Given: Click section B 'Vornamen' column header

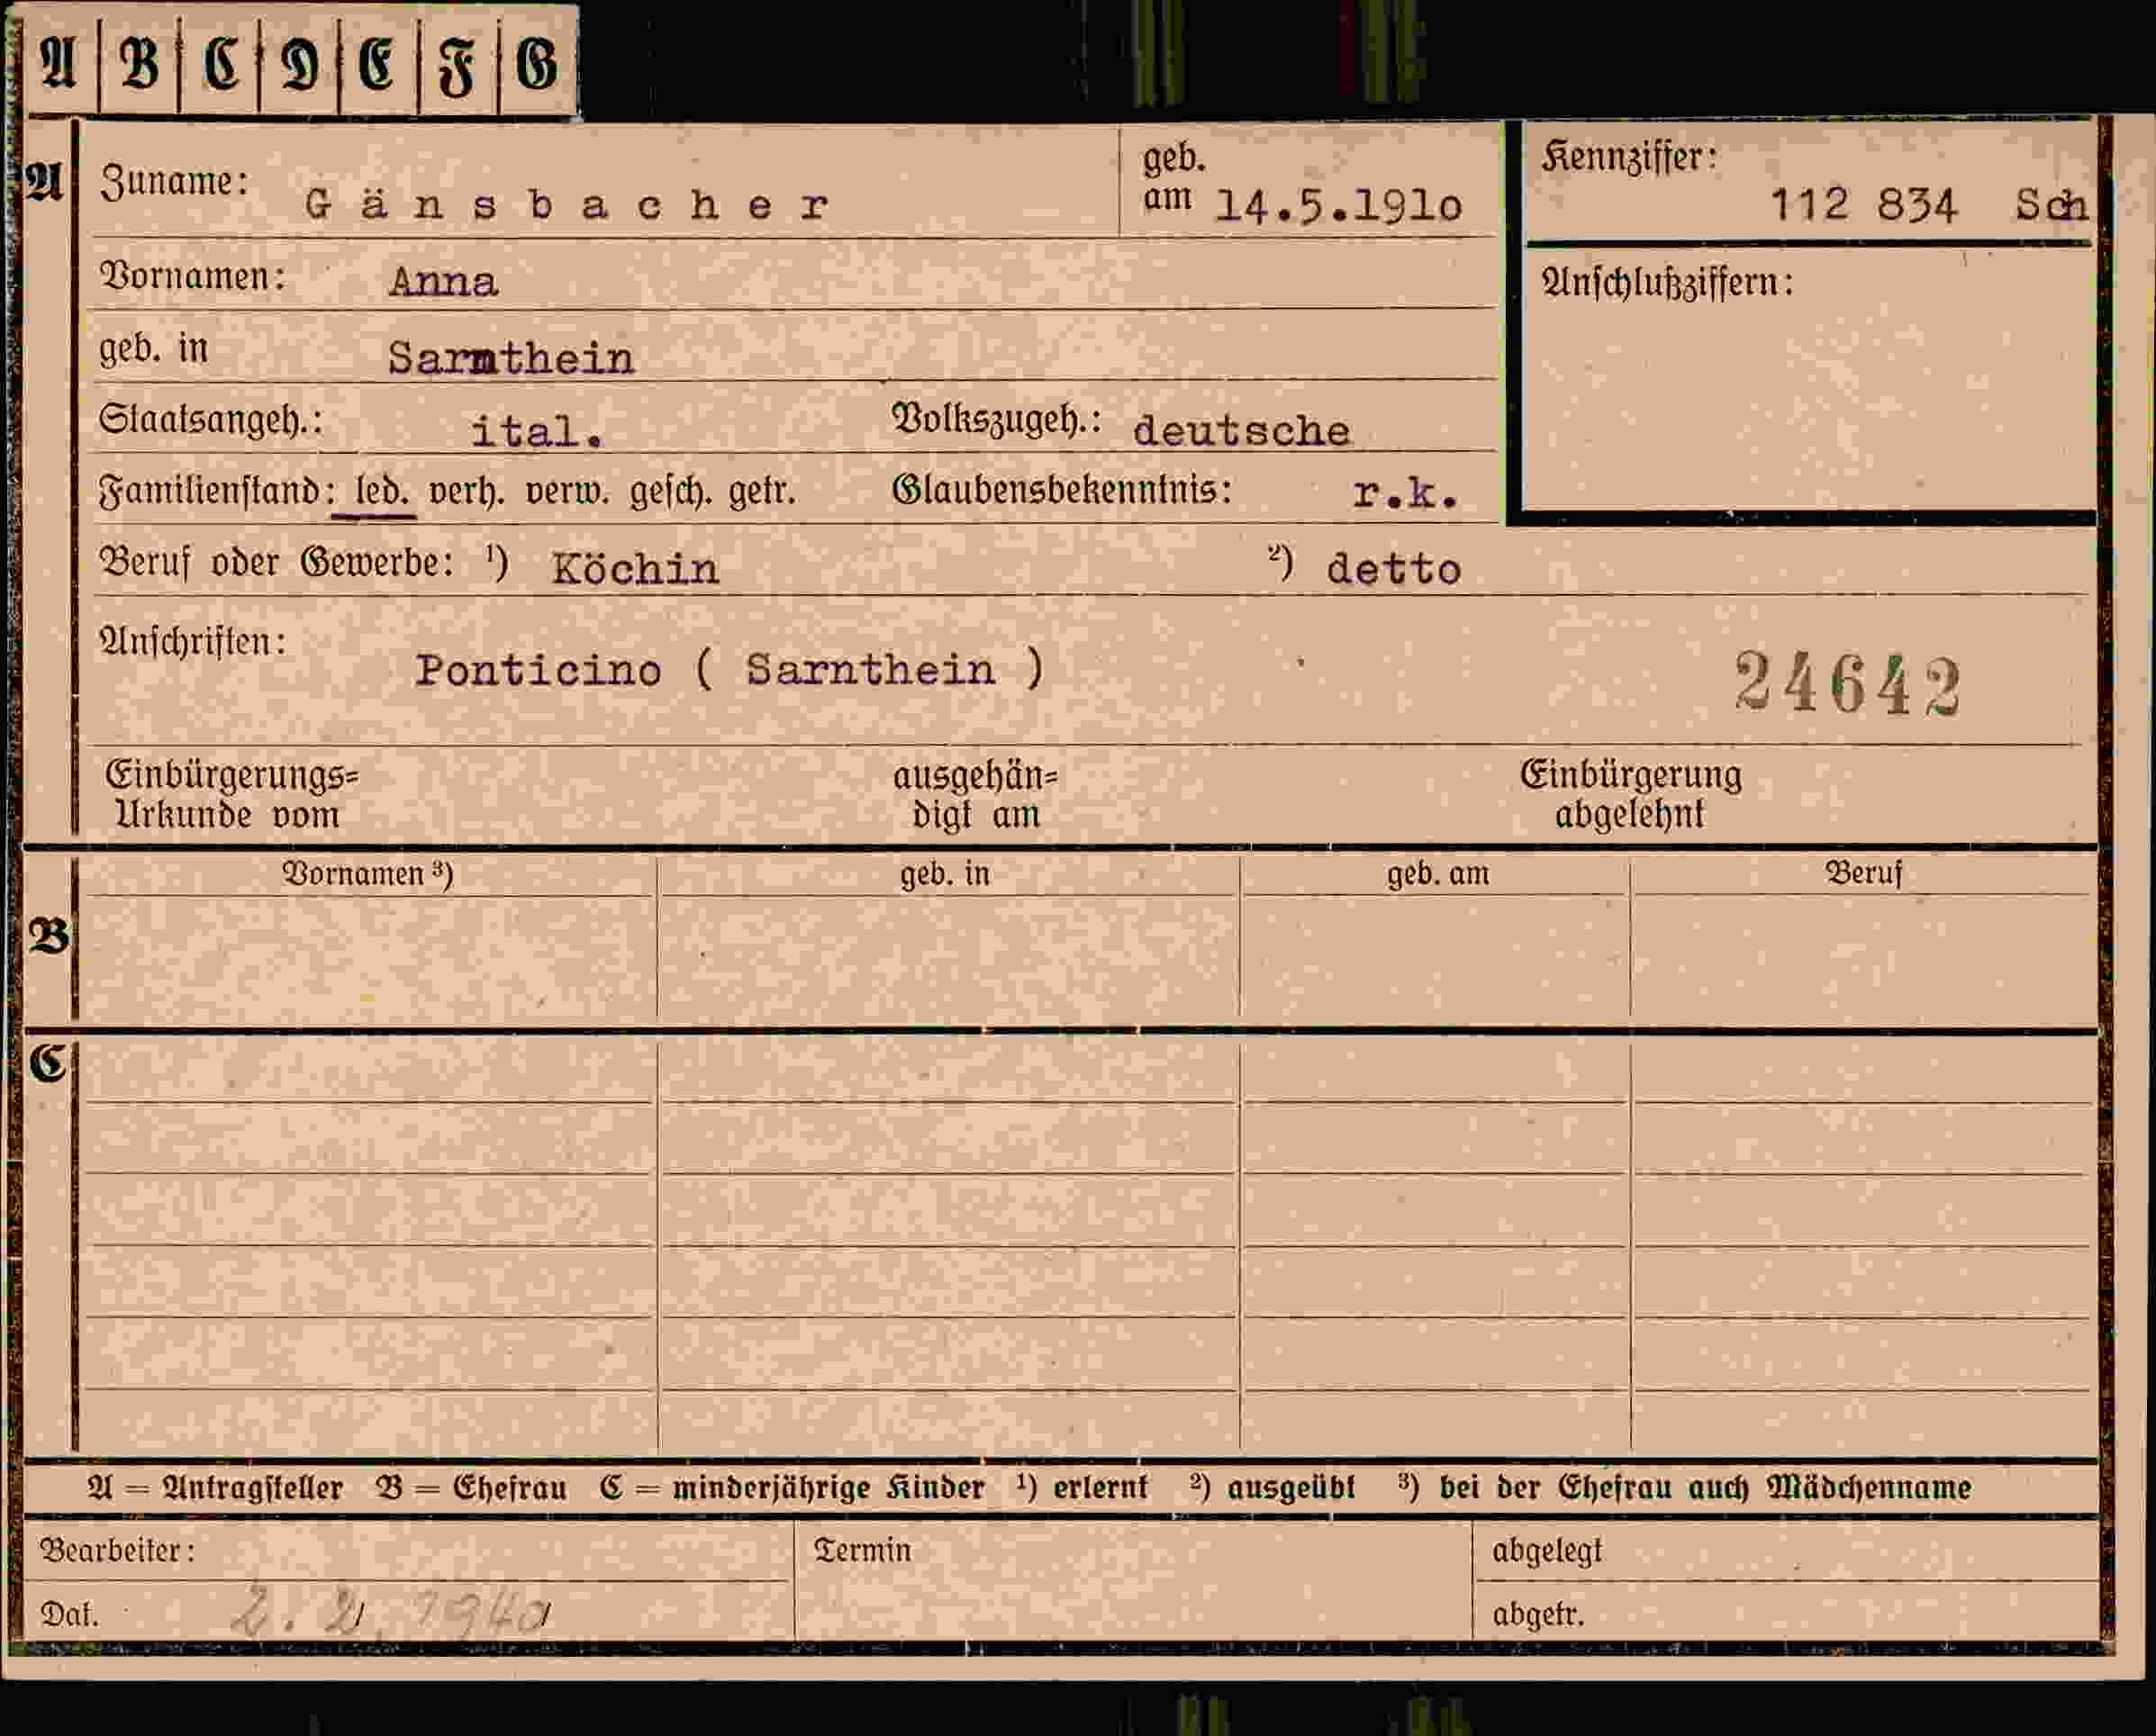Looking at the screenshot, I should pos(368,874).
